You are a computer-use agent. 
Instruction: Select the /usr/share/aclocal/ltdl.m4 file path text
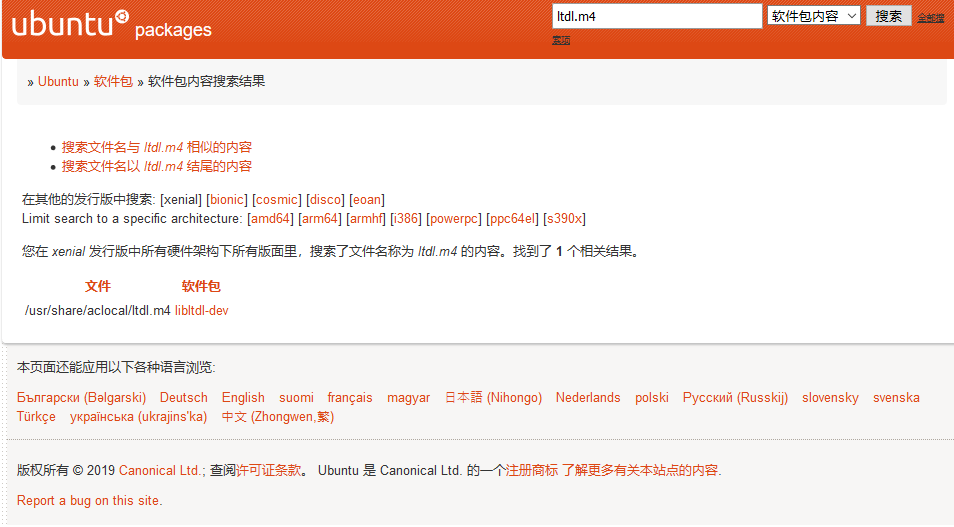(x=97, y=310)
